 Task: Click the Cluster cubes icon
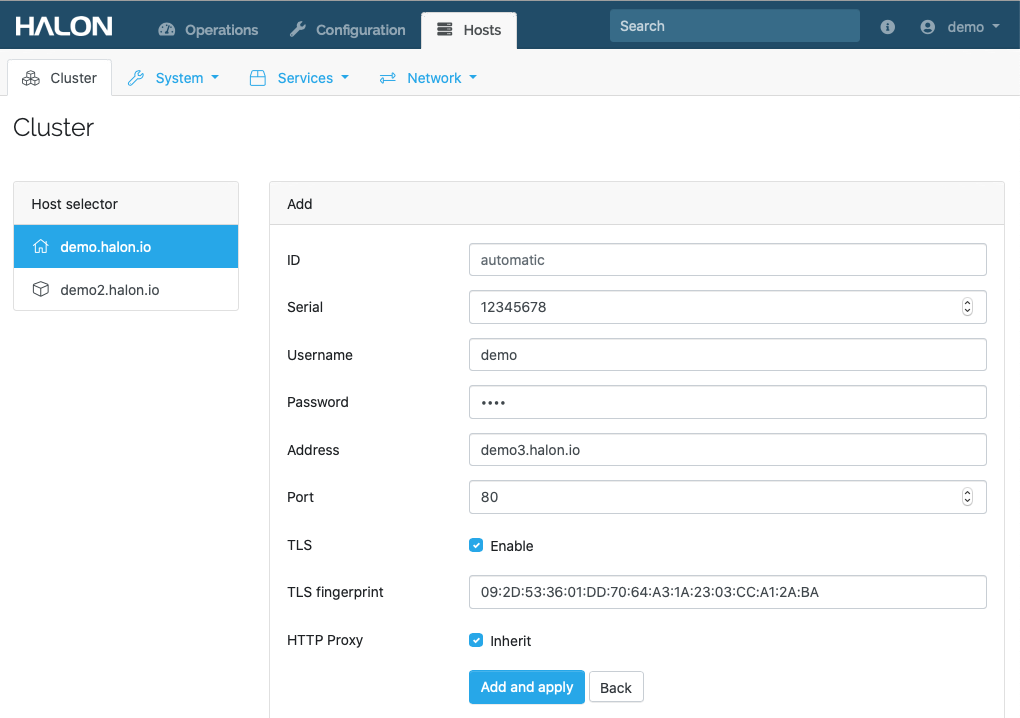(x=31, y=78)
